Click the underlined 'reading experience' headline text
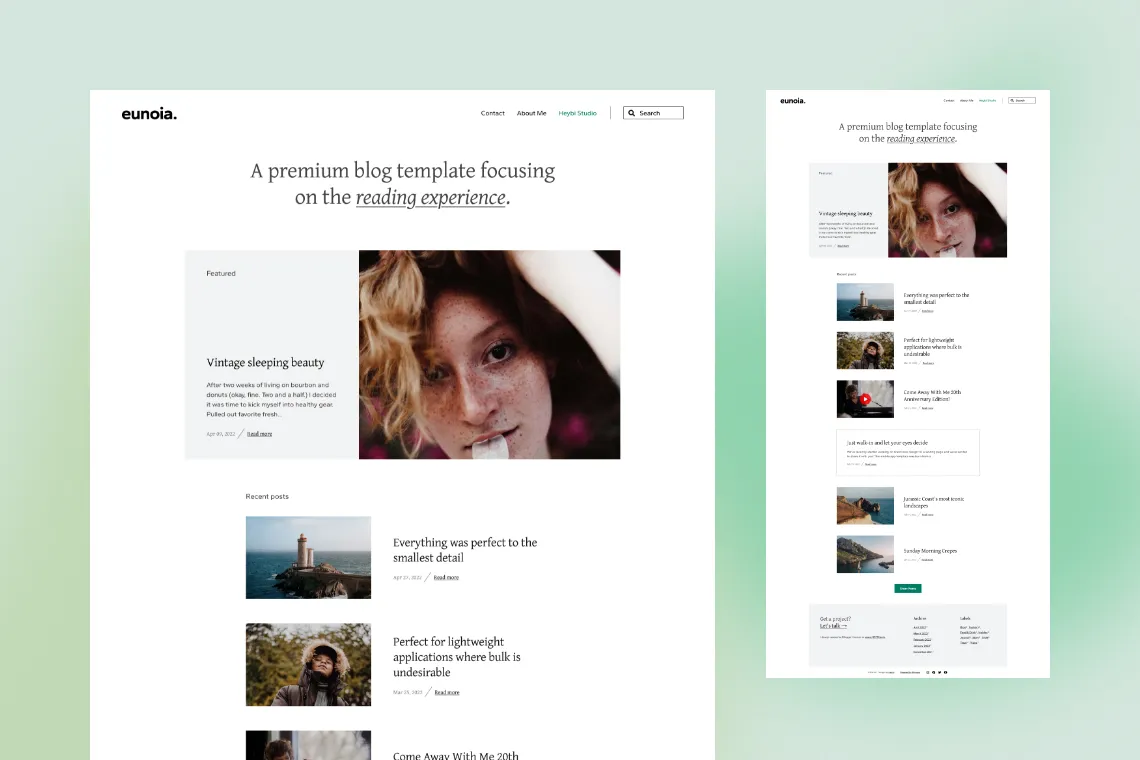The height and width of the screenshot is (760, 1140). point(430,197)
